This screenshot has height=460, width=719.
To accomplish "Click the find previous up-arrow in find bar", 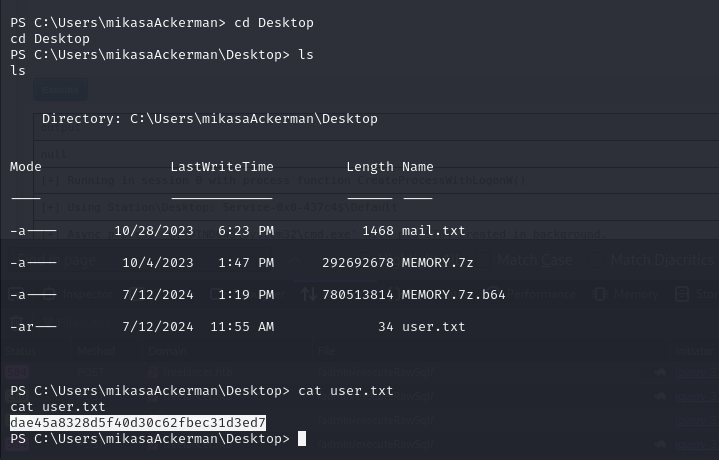I will point(295,260).
